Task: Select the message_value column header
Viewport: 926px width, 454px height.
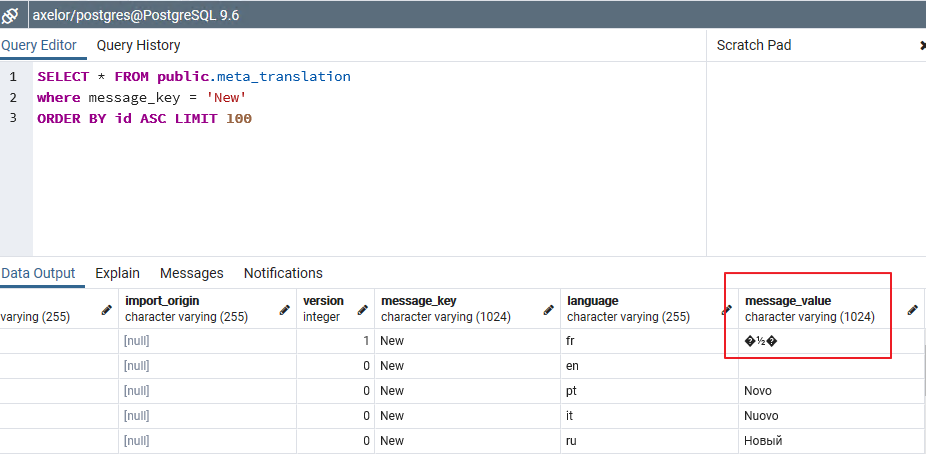Action: click(831, 309)
